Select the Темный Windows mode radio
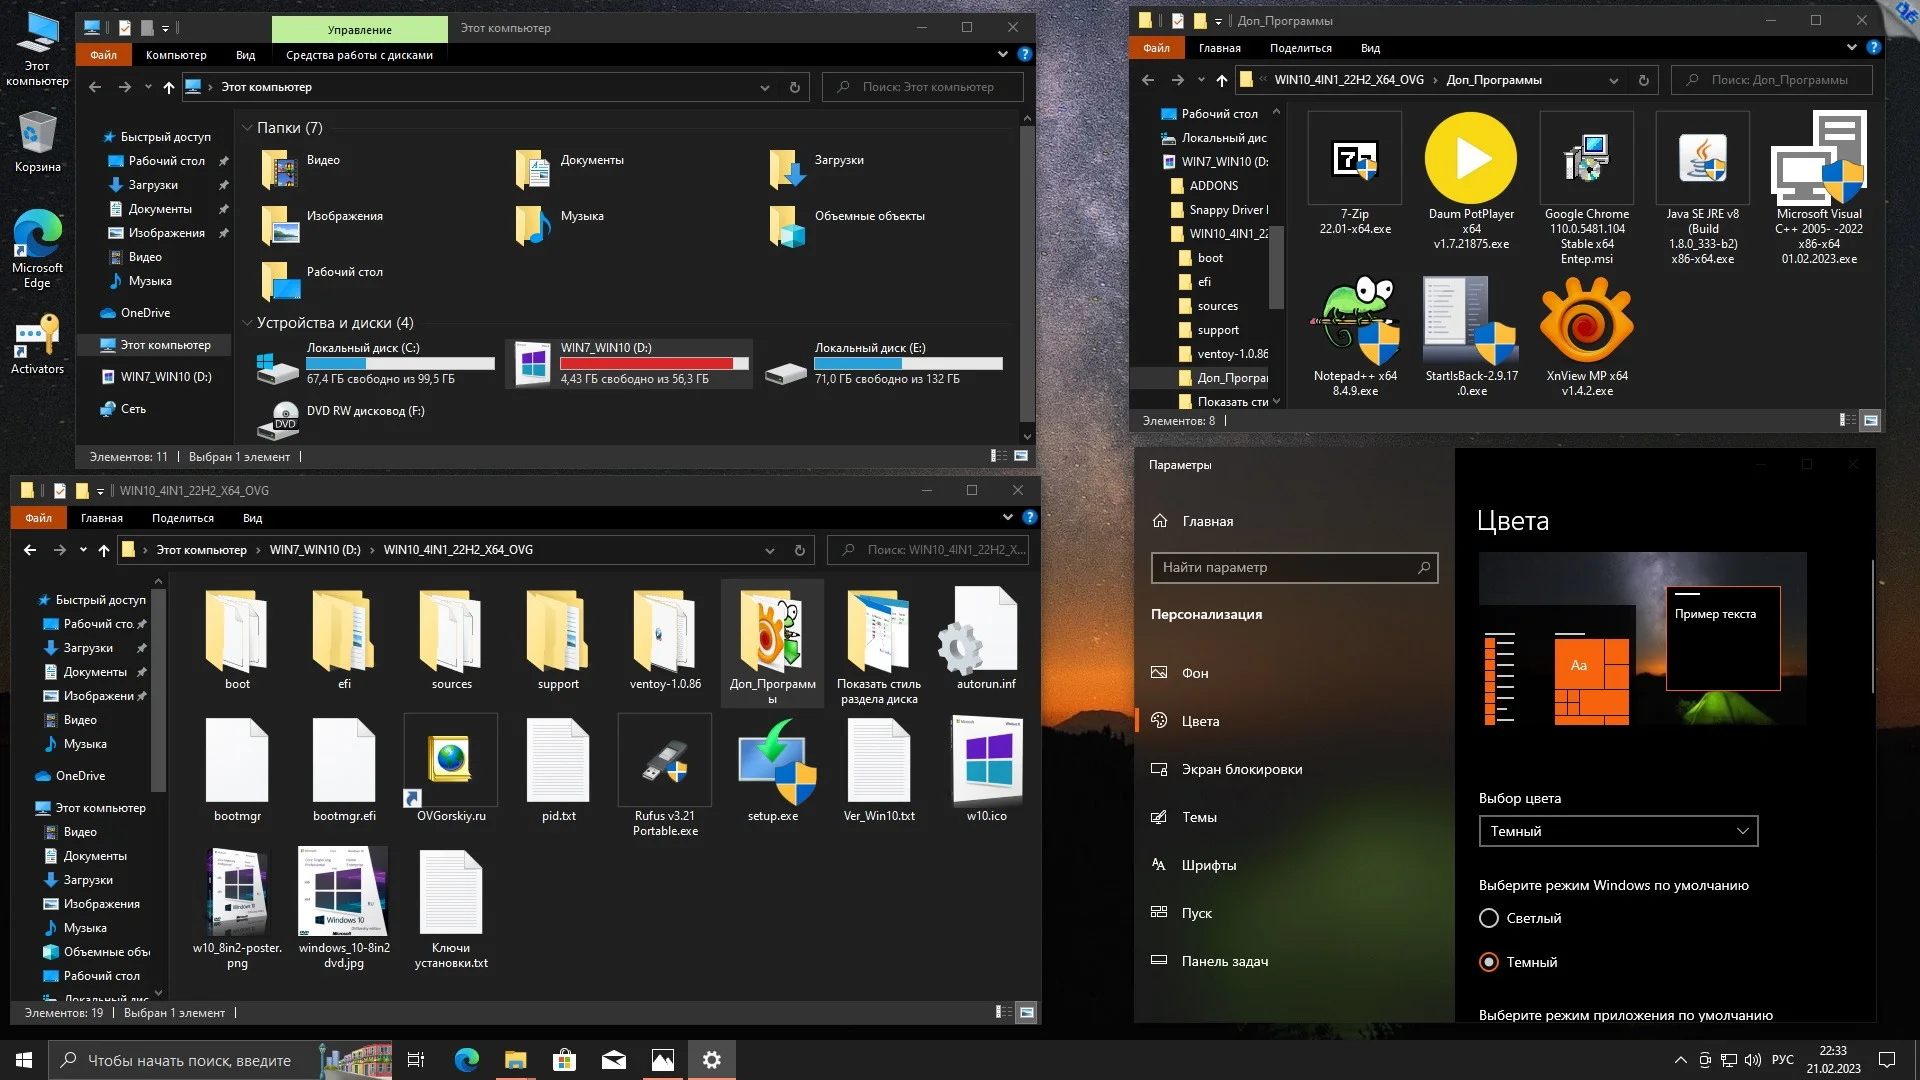The height and width of the screenshot is (1080, 1920). pyautogui.click(x=1489, y=962)
